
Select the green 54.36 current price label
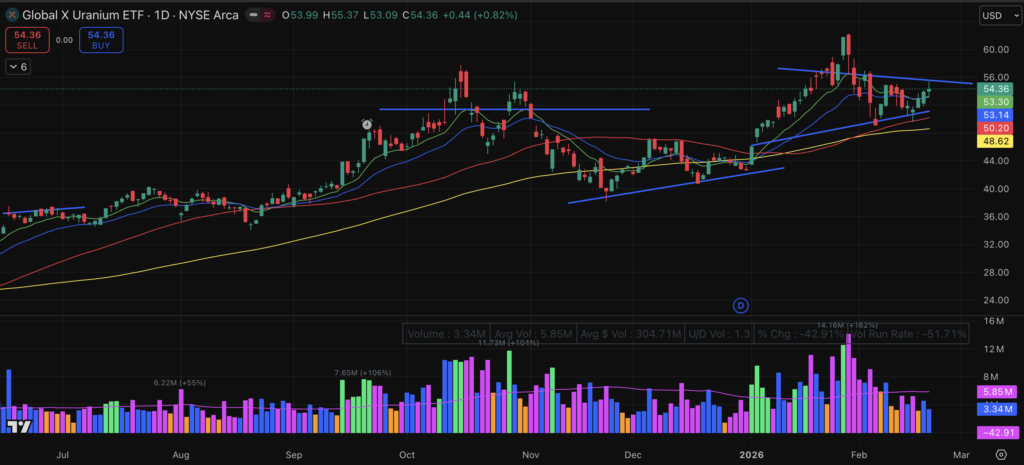tap(996, 89)
